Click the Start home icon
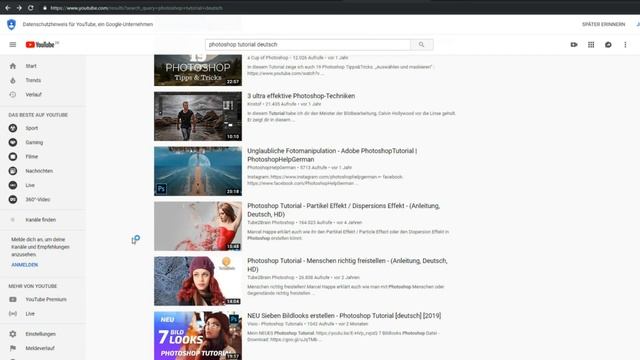This screenshot has width=640, height=360. 13,66
